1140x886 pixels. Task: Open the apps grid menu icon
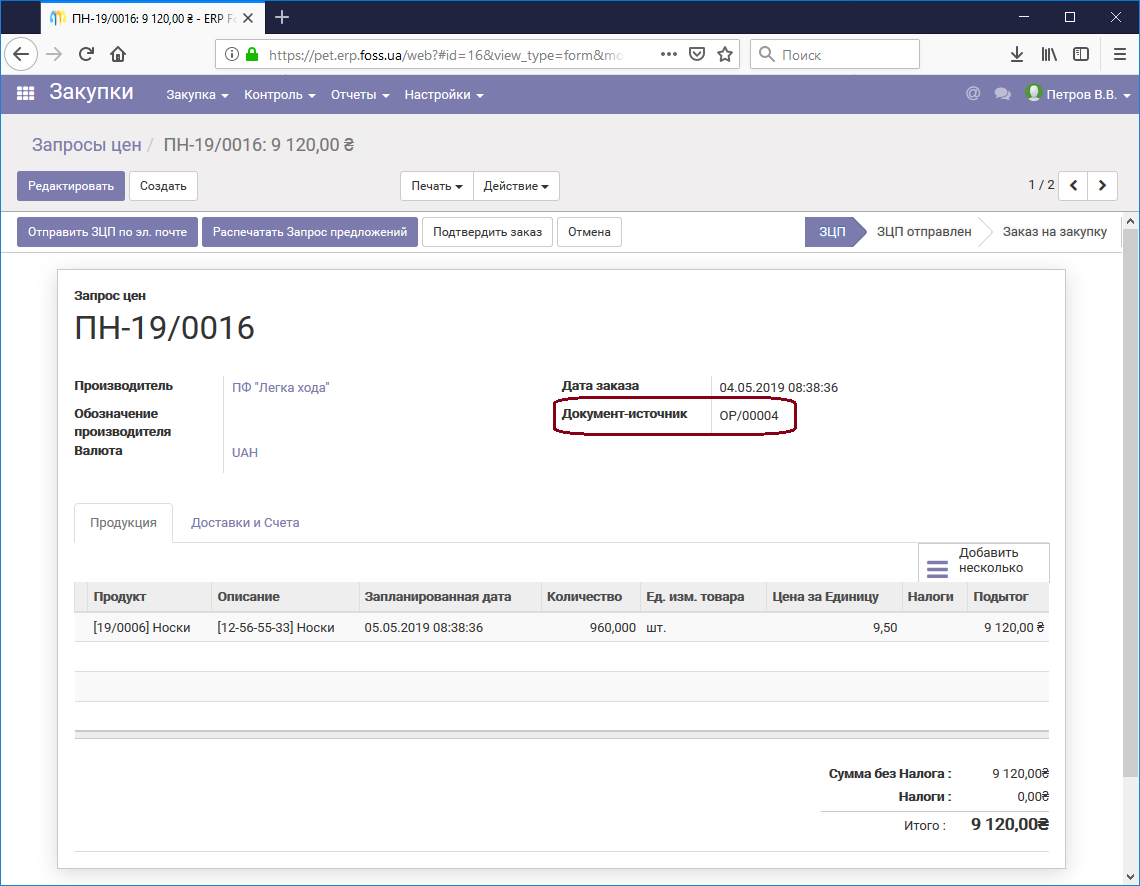[x=25, y=94]
